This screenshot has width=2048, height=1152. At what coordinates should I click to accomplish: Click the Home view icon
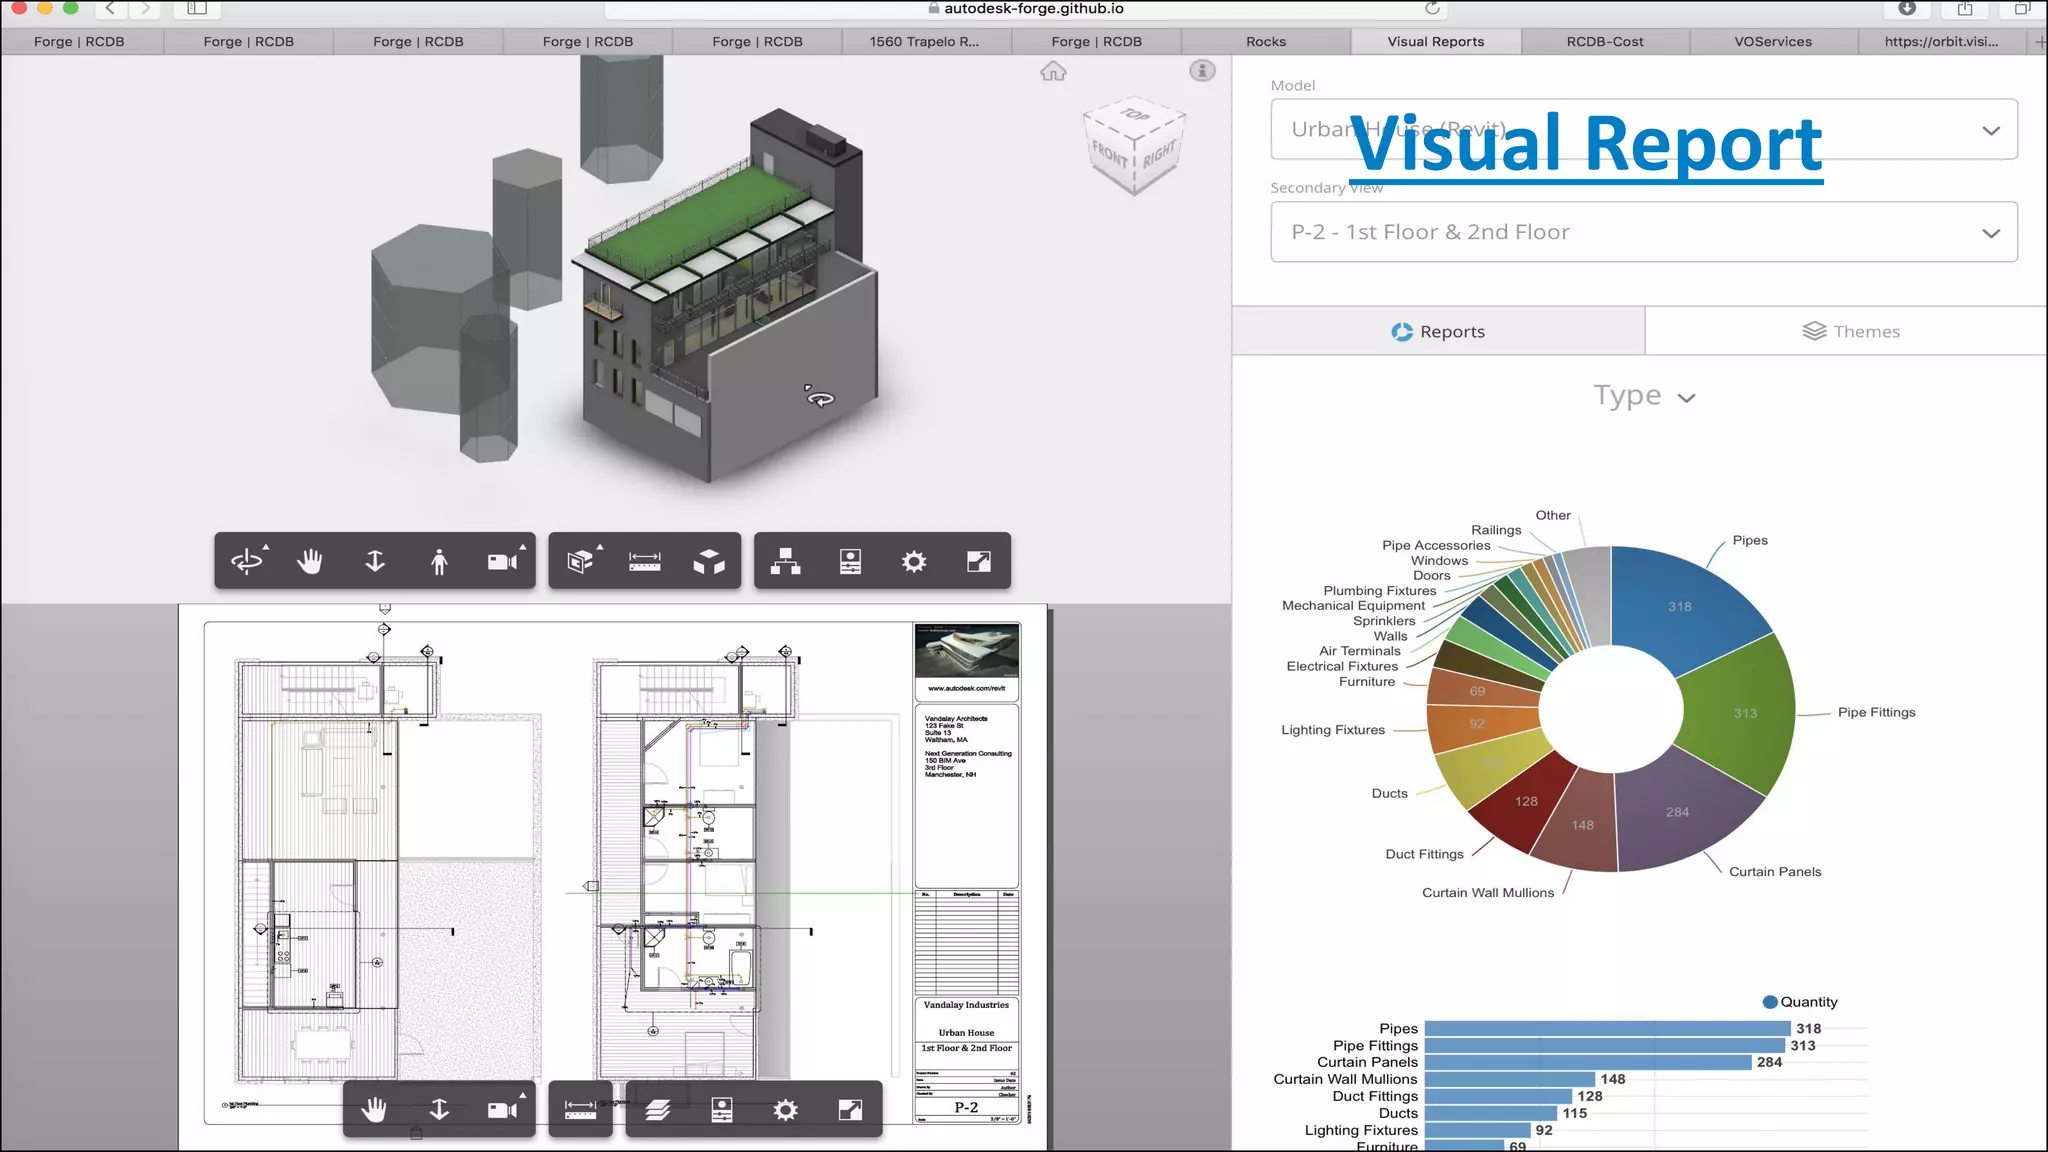coord(1053,71)
